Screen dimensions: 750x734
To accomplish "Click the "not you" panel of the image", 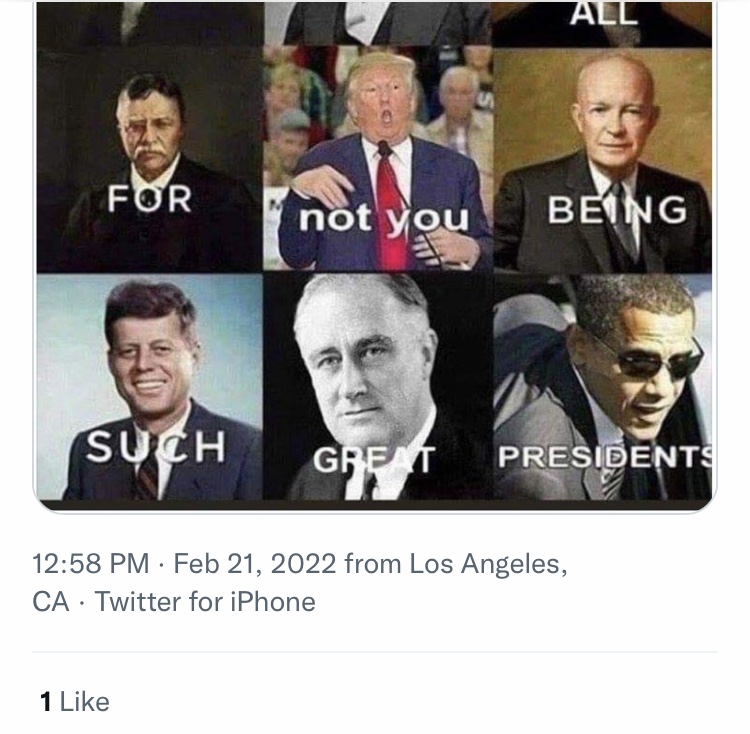I will [378, 159].
